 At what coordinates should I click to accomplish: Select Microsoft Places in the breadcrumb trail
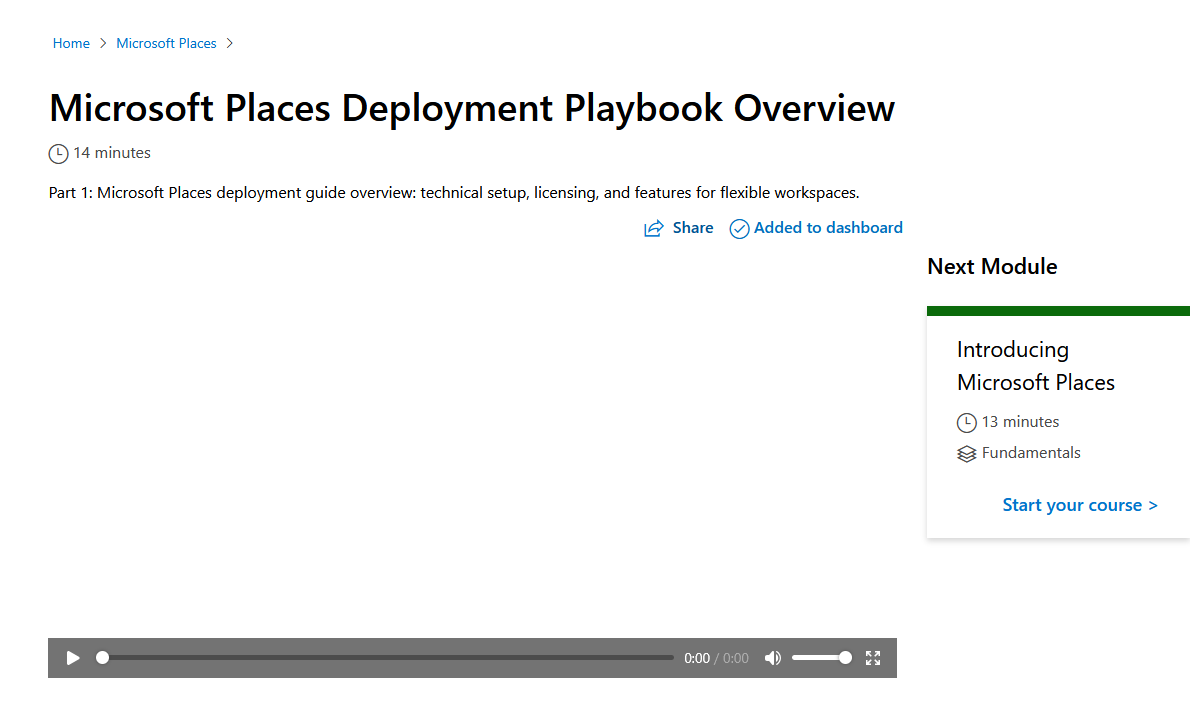tap(166, 43)
